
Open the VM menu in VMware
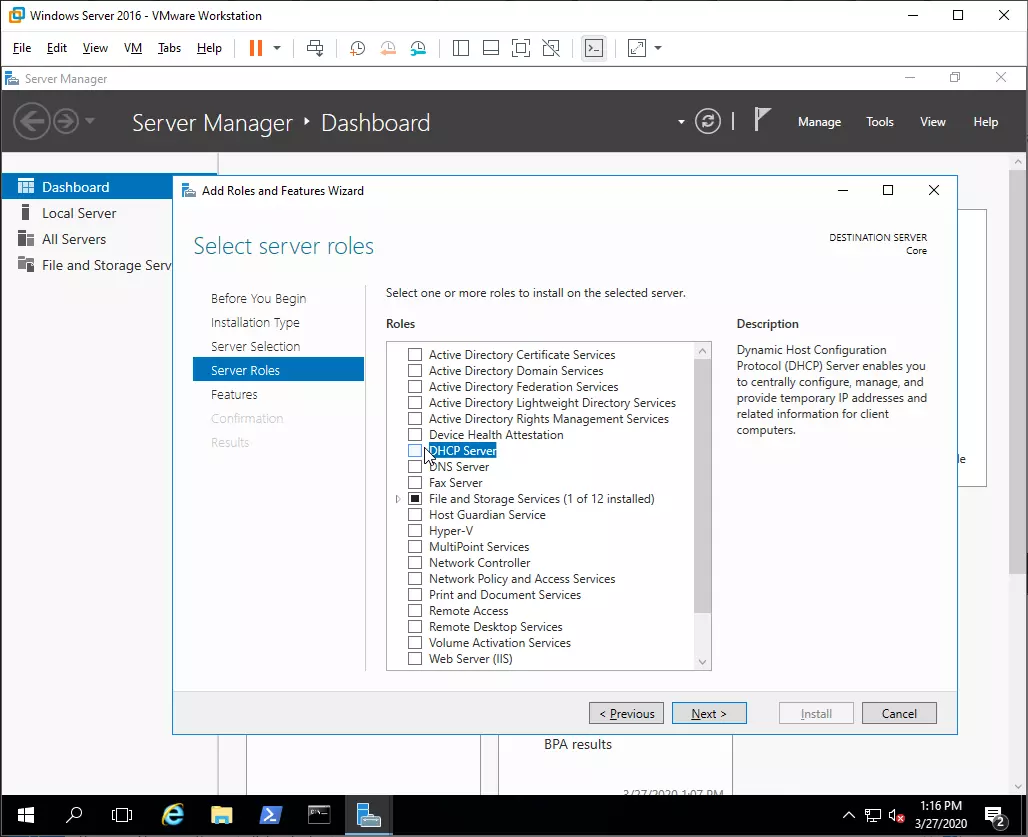pos(132,48)
